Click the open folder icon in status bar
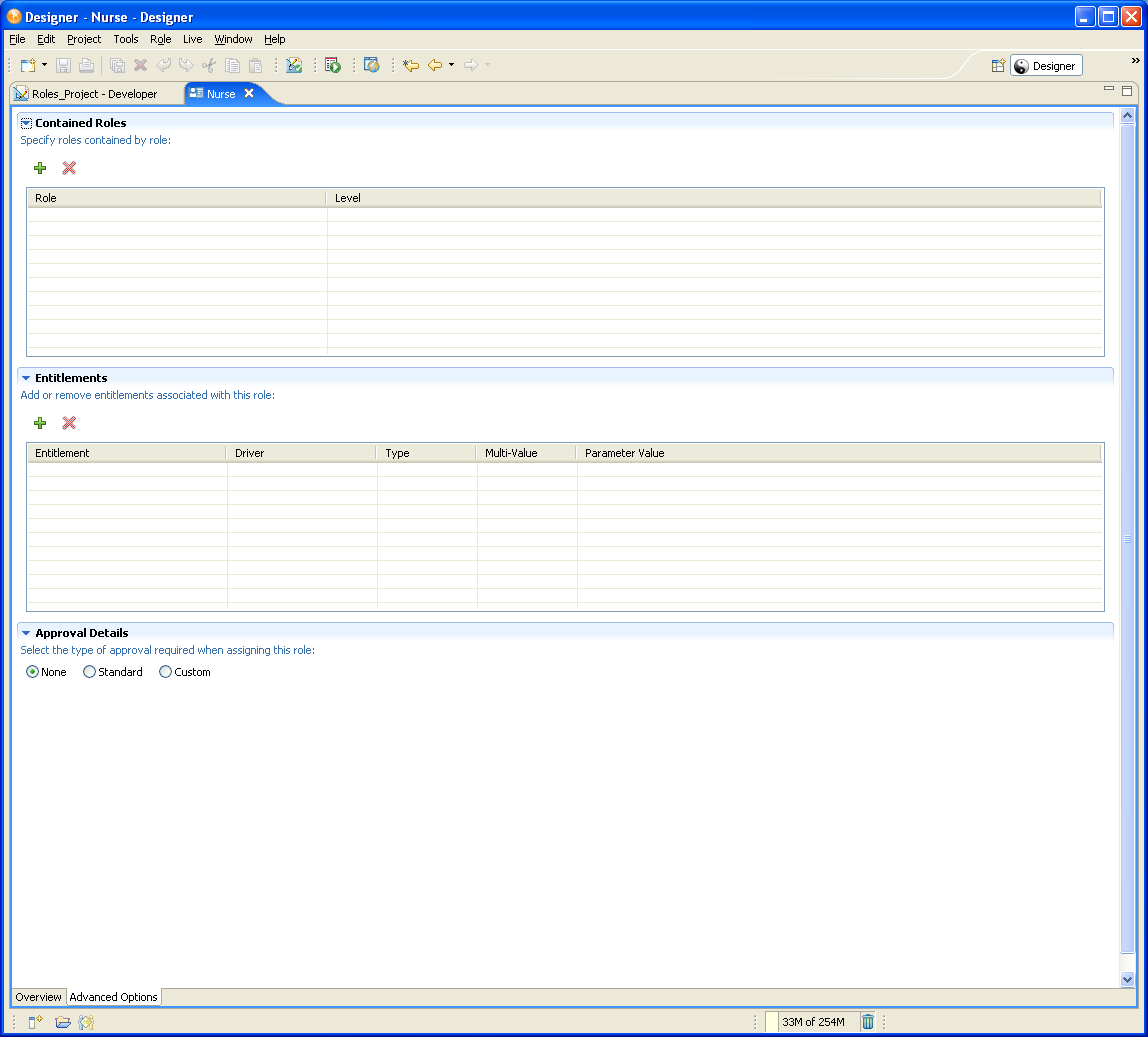Screen dimensions: 1148x1037 pyautogui.click(x=63, y=1022)
